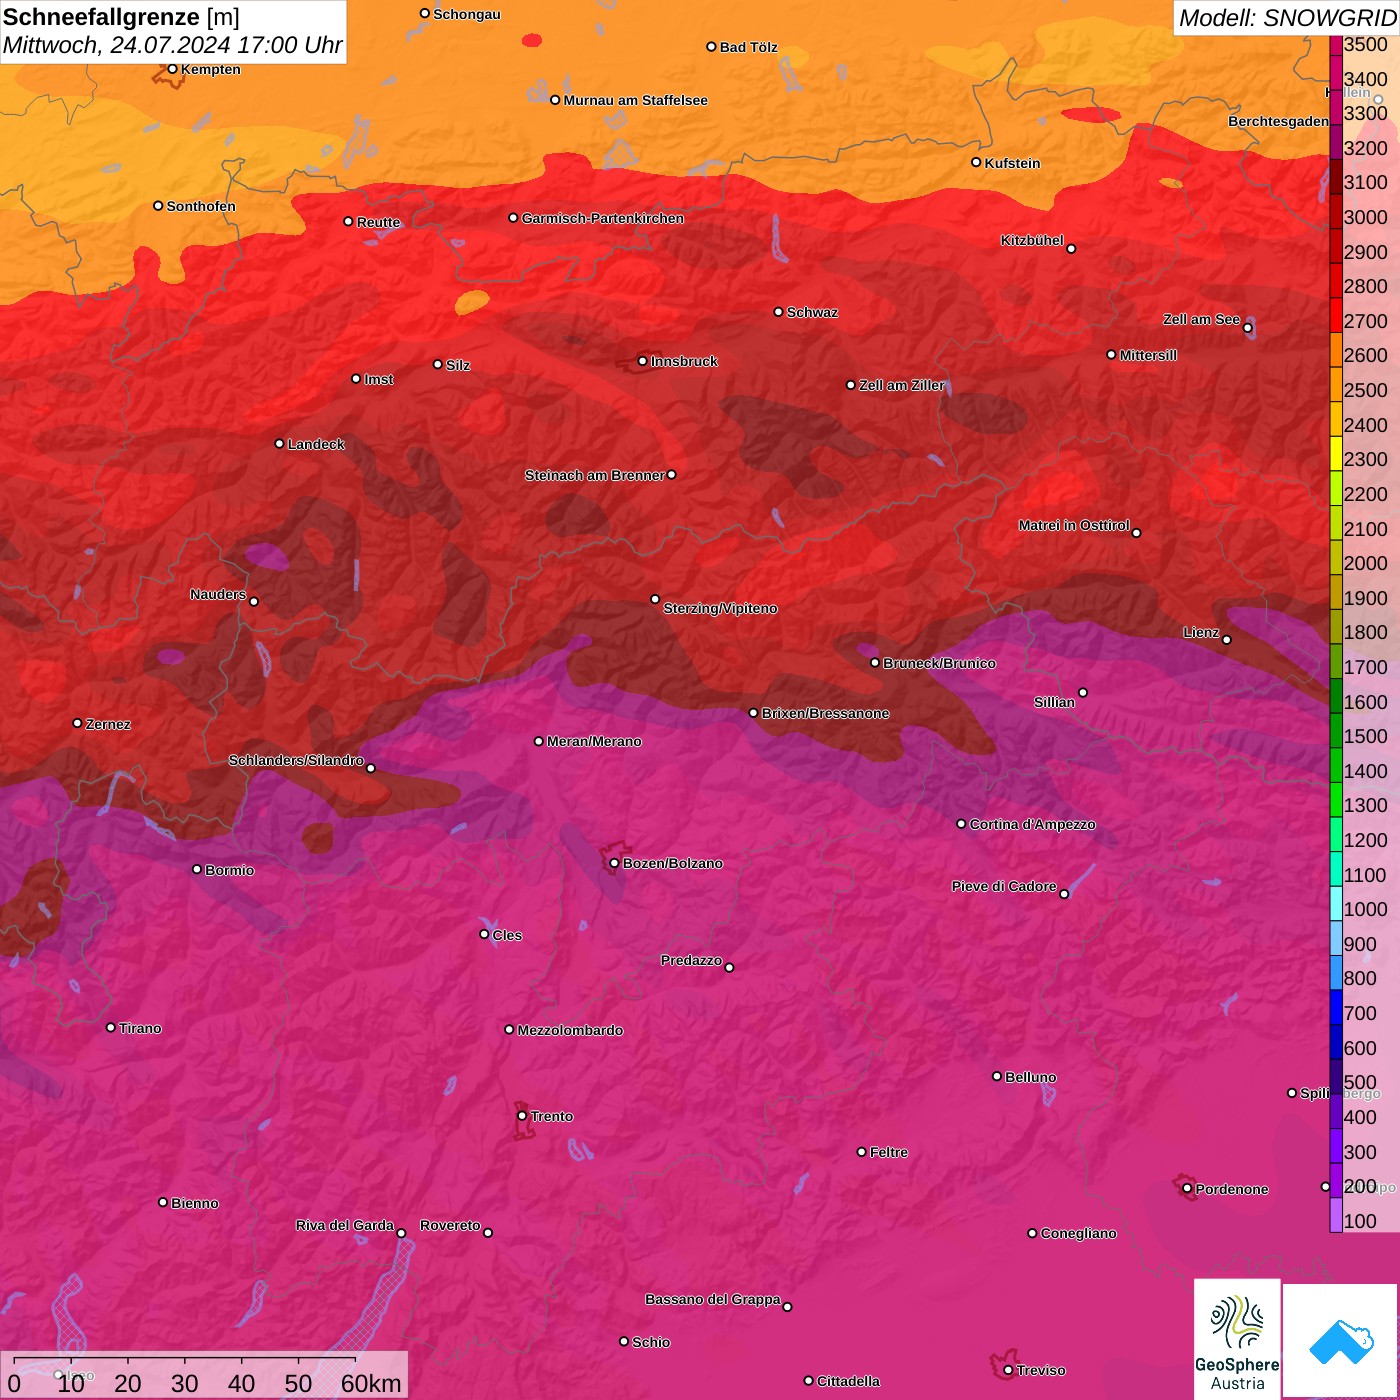The height and width of the screenshot is (1400, 1400).
Task: Click the Reutte label
Action: pos(378,222)
